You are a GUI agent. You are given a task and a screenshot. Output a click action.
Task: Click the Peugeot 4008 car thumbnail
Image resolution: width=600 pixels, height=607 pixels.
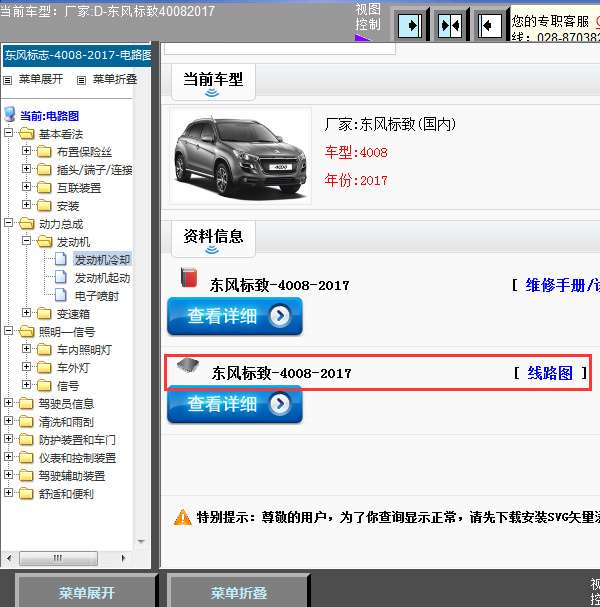click(240, 156)
